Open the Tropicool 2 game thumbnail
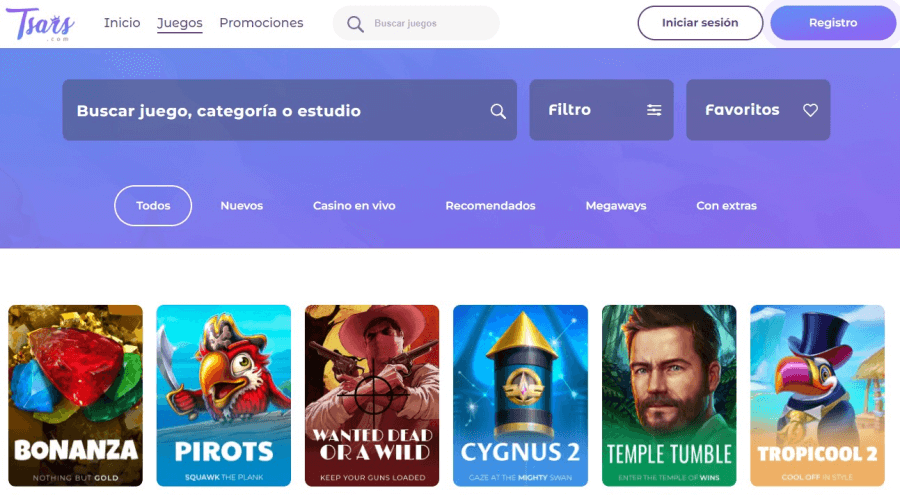This screenshot has width=900, height=495. 817,396
